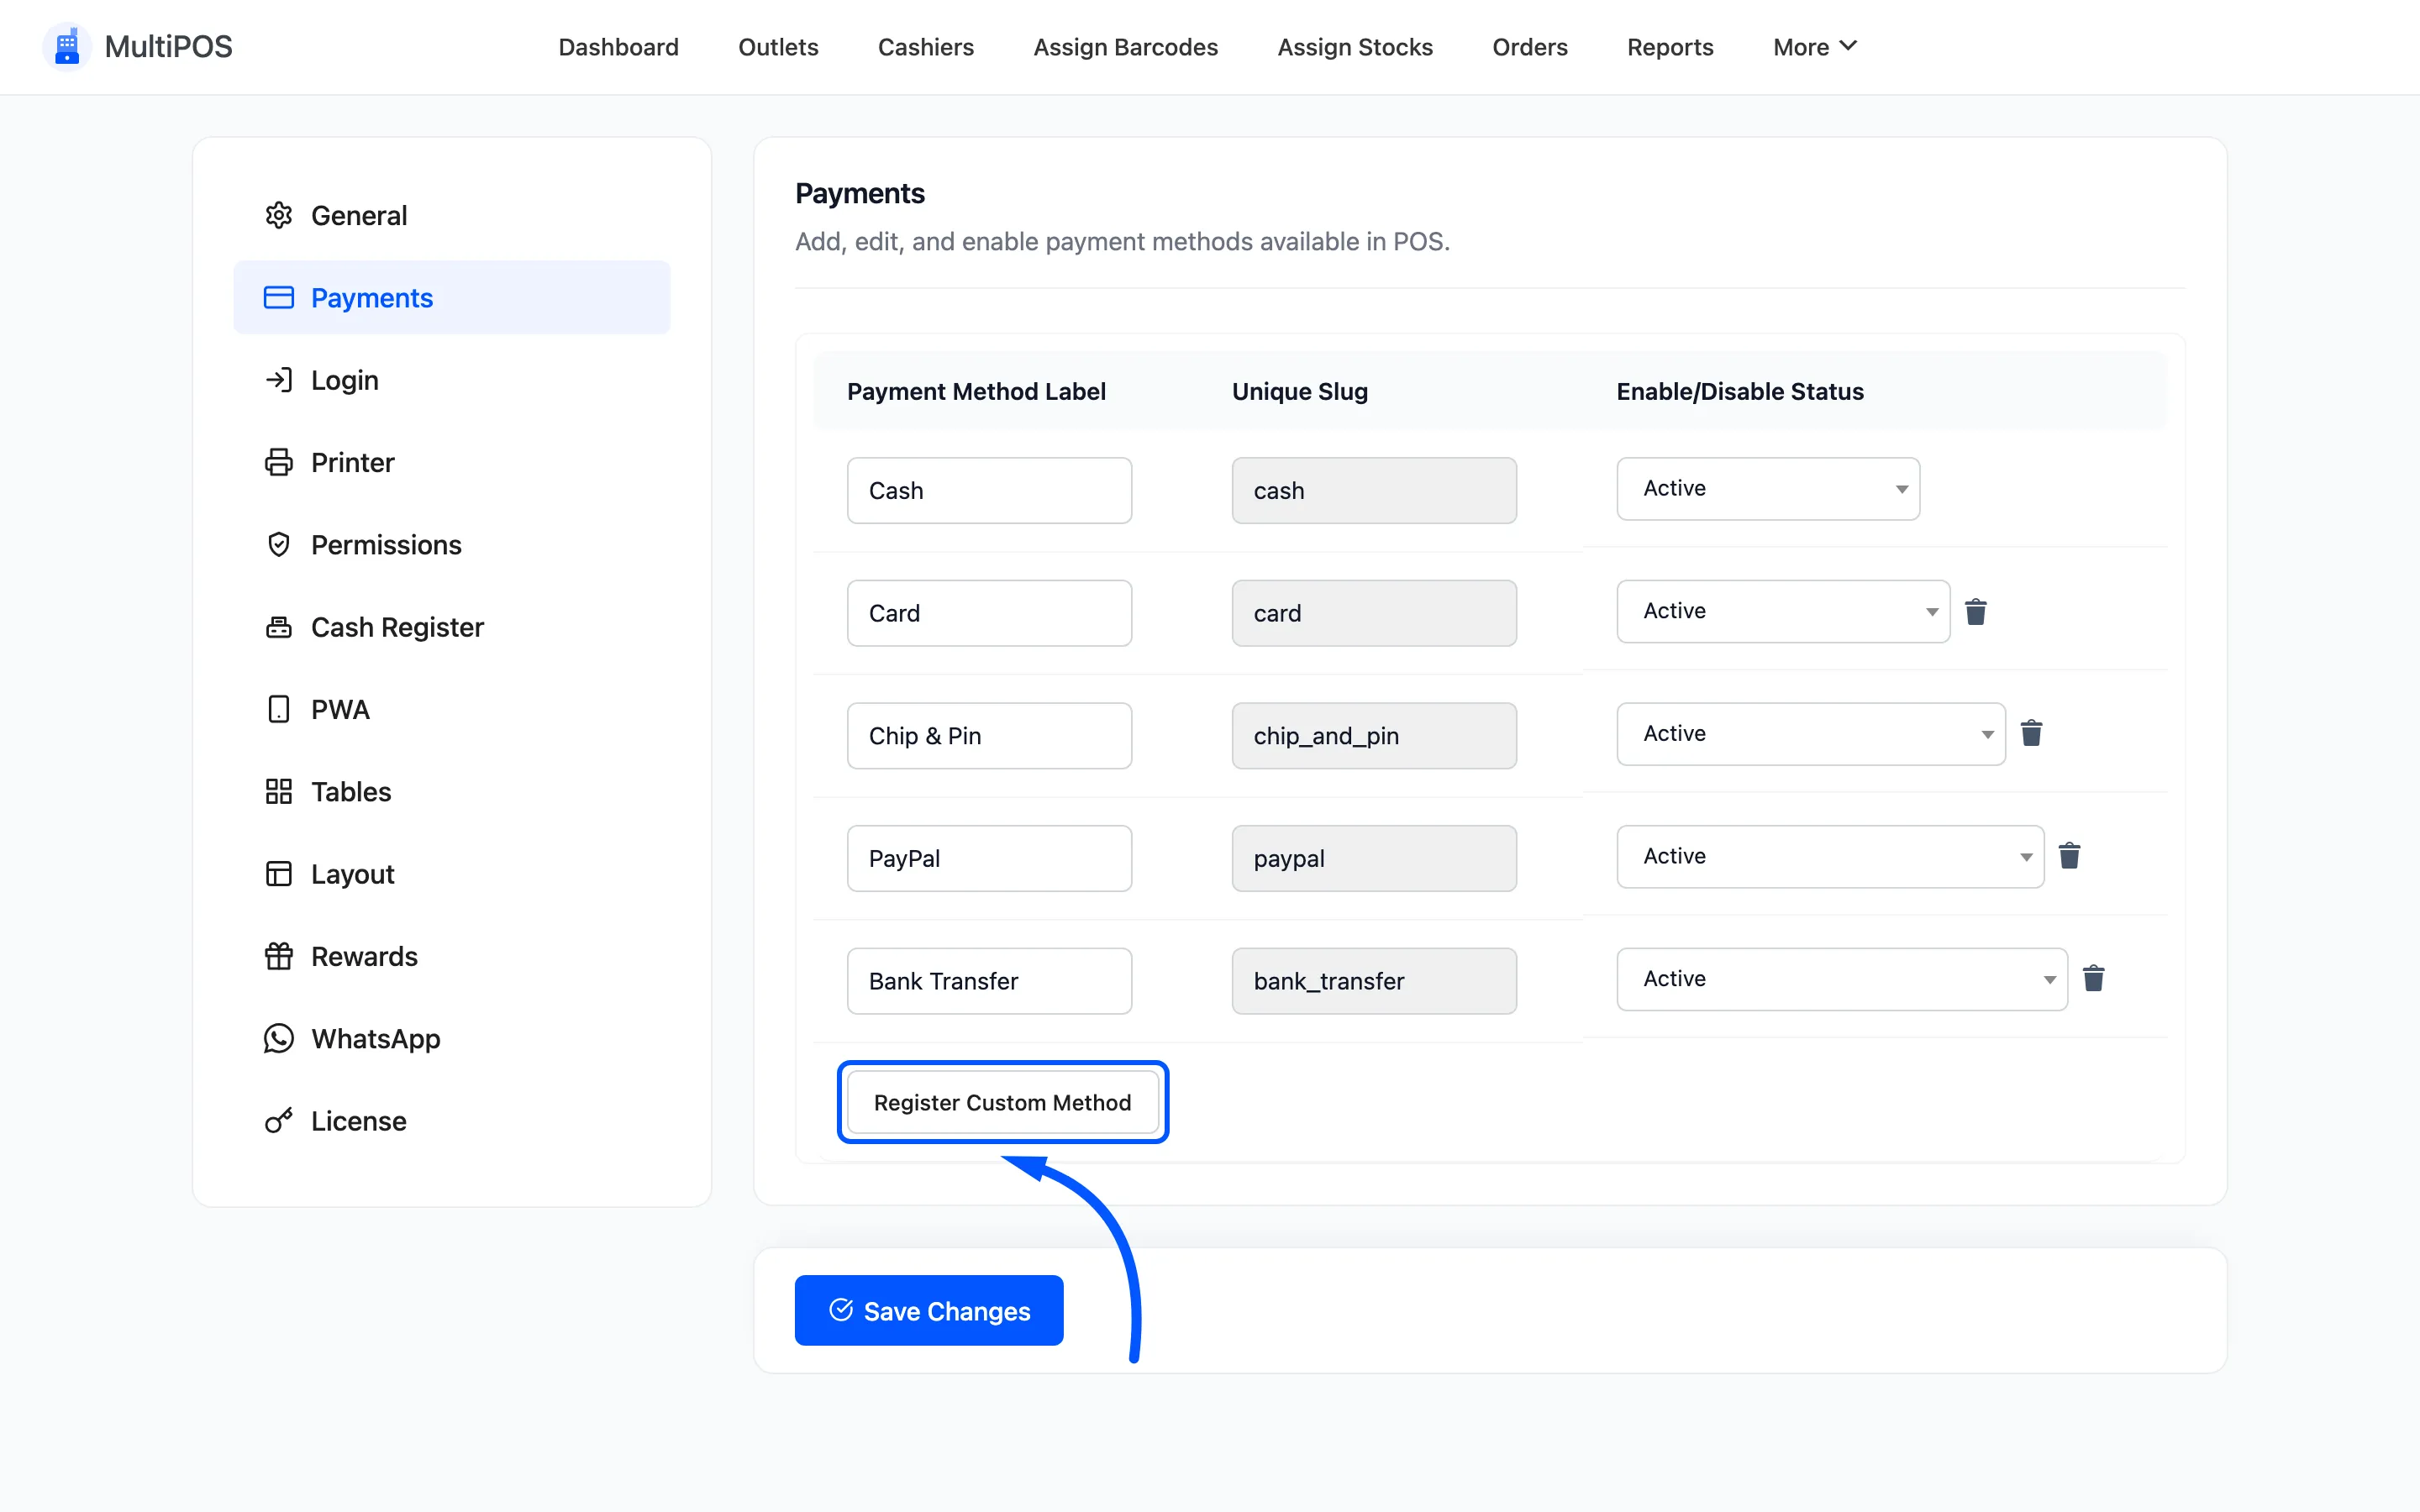The width and height of the screenshot is (2420, 1512).
Task: Delete the Card payment method
Action: (1975, 612)
